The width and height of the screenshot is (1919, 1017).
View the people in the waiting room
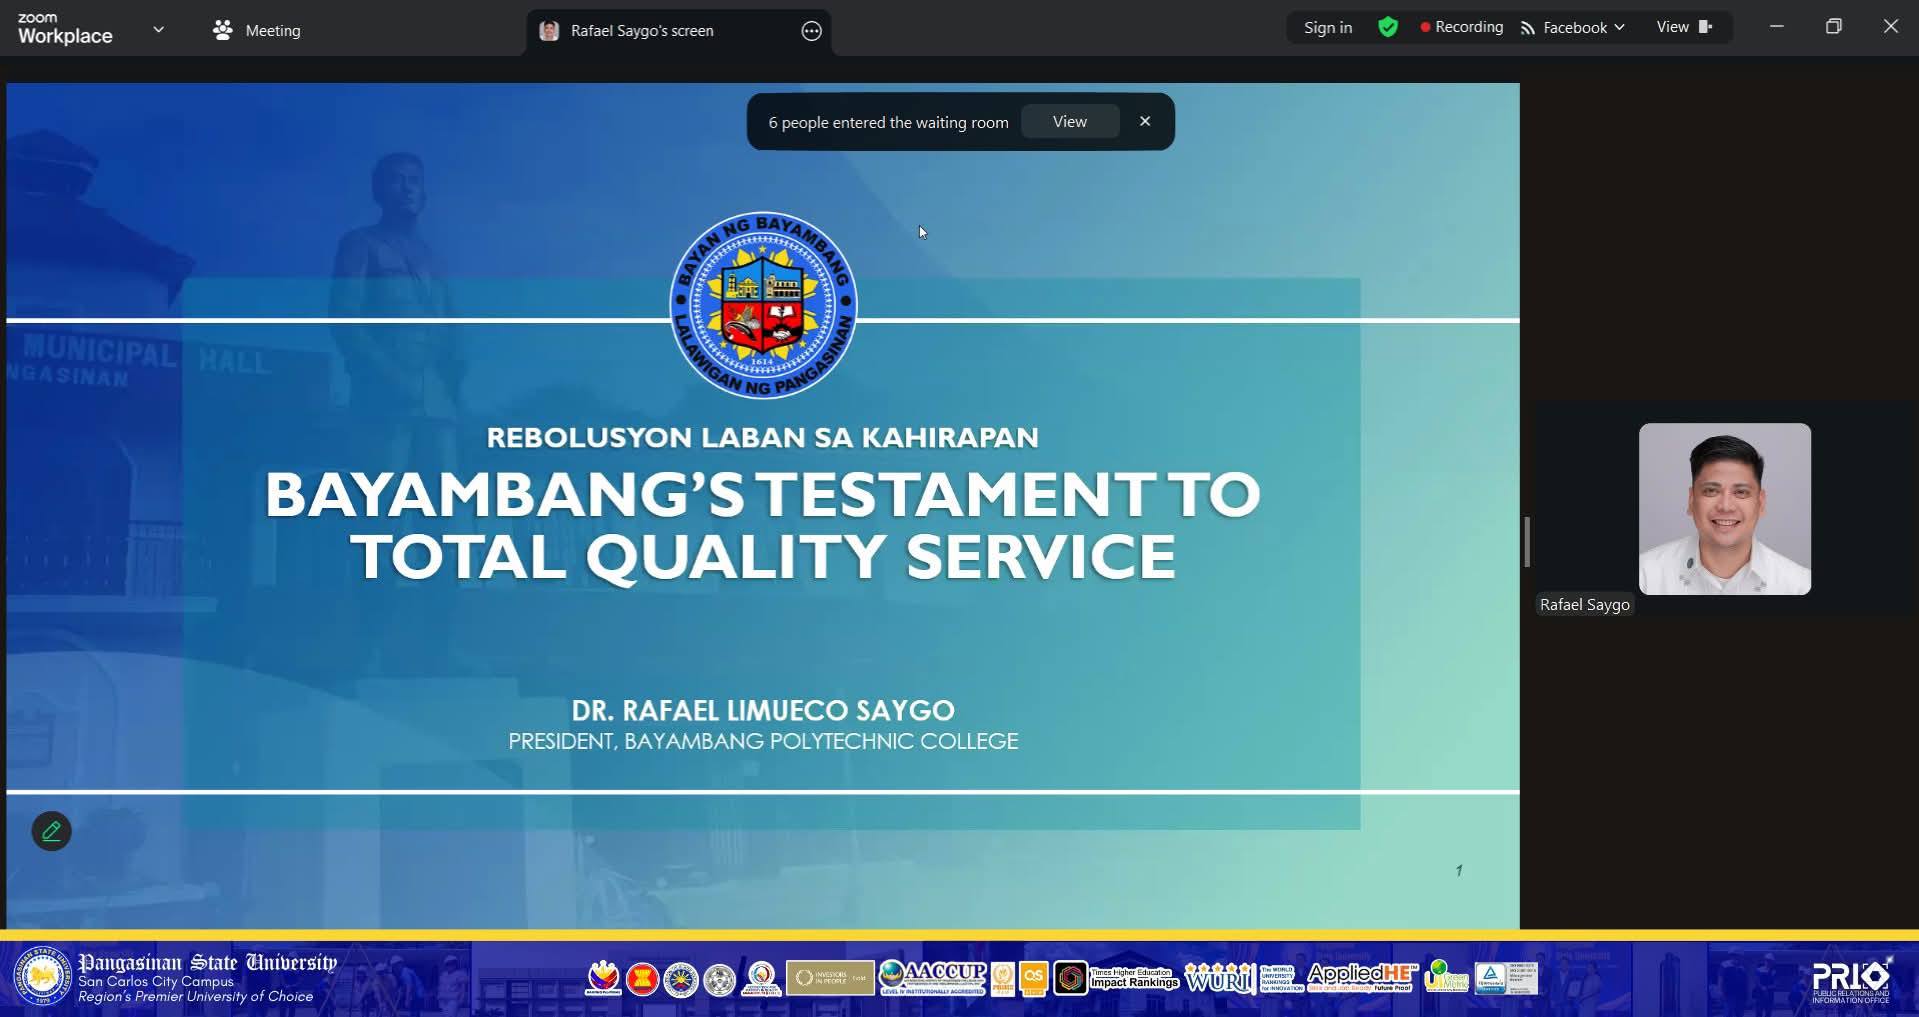coord(1069,122)
